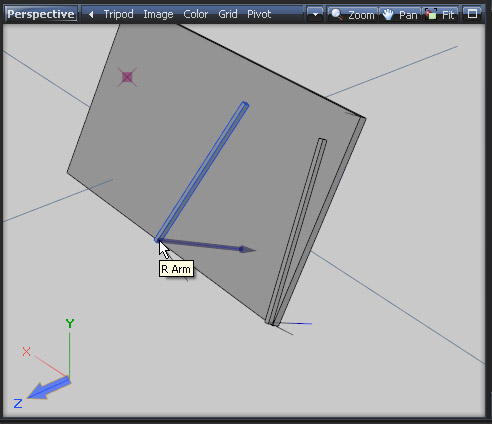Open the Tripod menu
Image resolution: width=492 pixels, height=424 pixels.
tap(118, 14)
